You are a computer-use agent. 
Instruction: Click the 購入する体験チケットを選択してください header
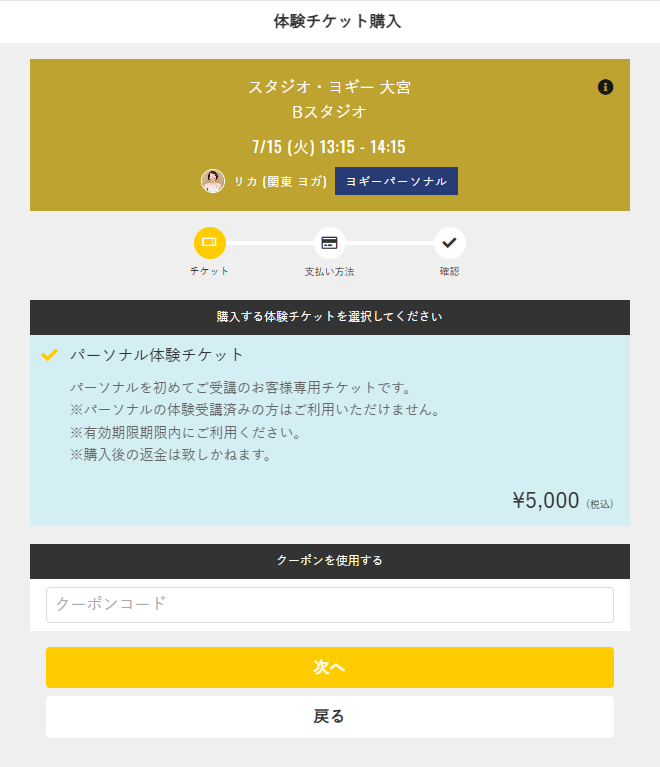(x=330, y=317)
